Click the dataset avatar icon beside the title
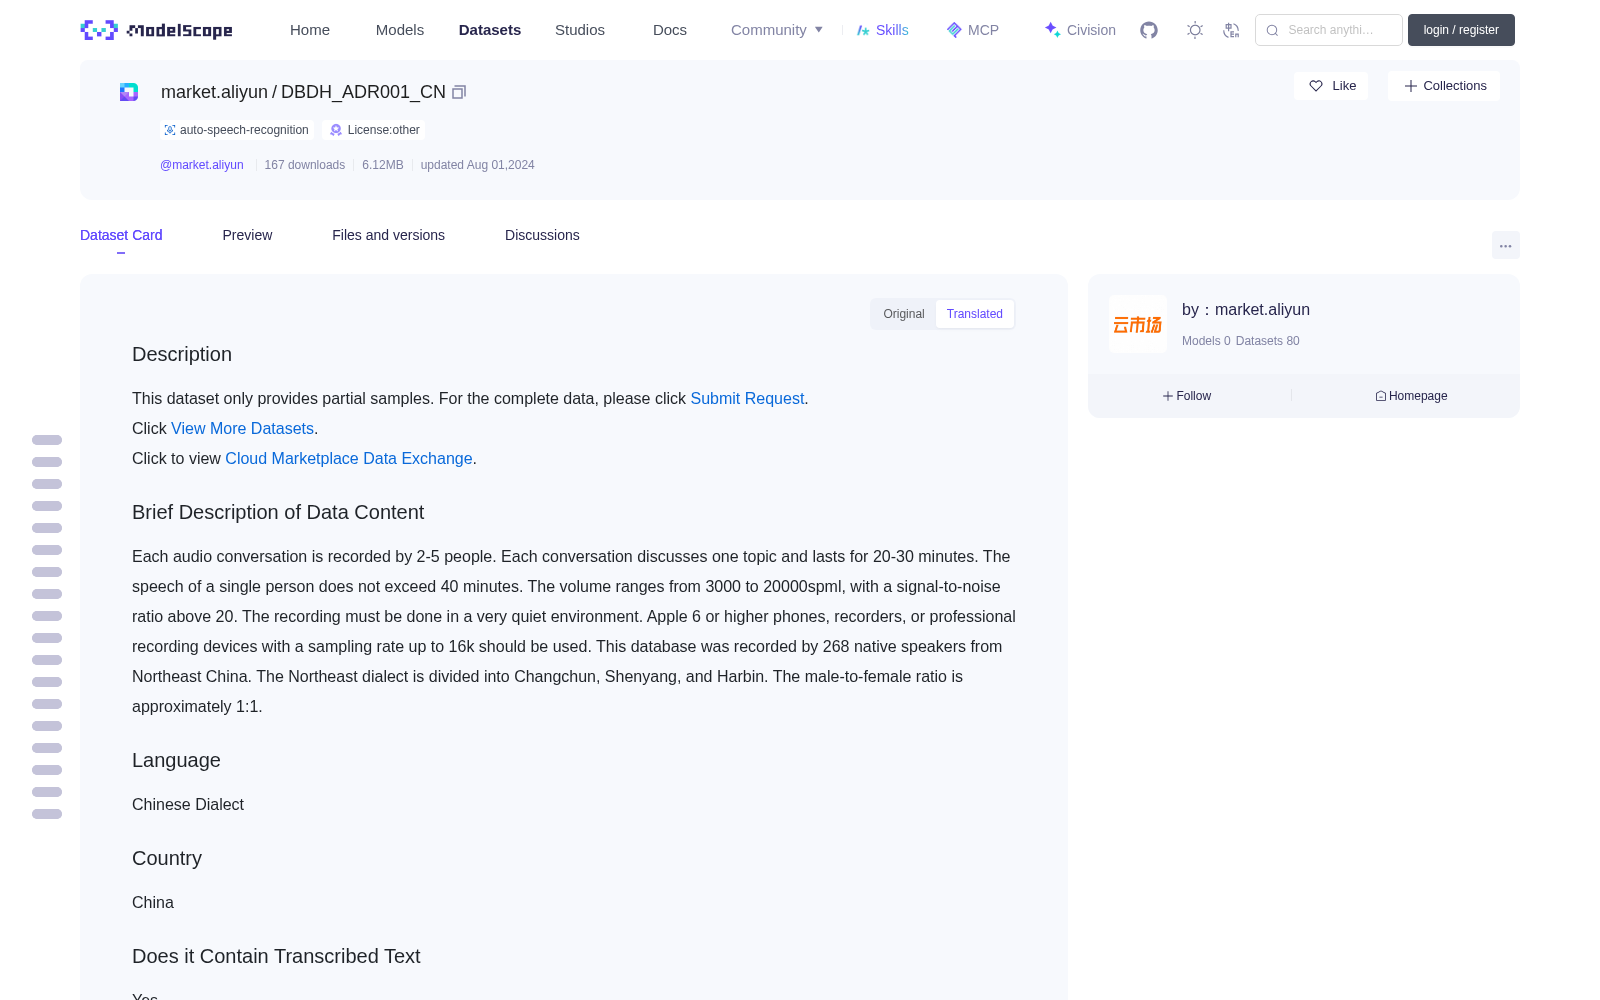1600x1000 pixels. click(x=129, y=92)
